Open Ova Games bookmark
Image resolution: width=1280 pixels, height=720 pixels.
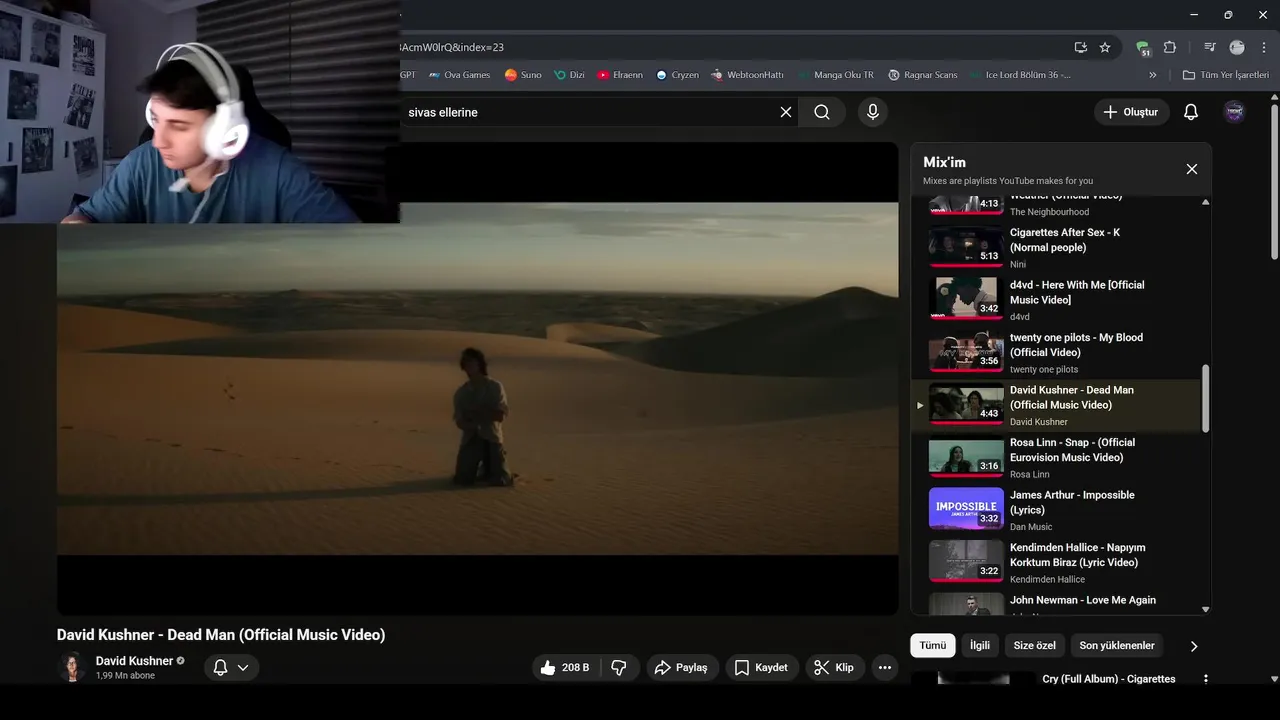[459, 75]
